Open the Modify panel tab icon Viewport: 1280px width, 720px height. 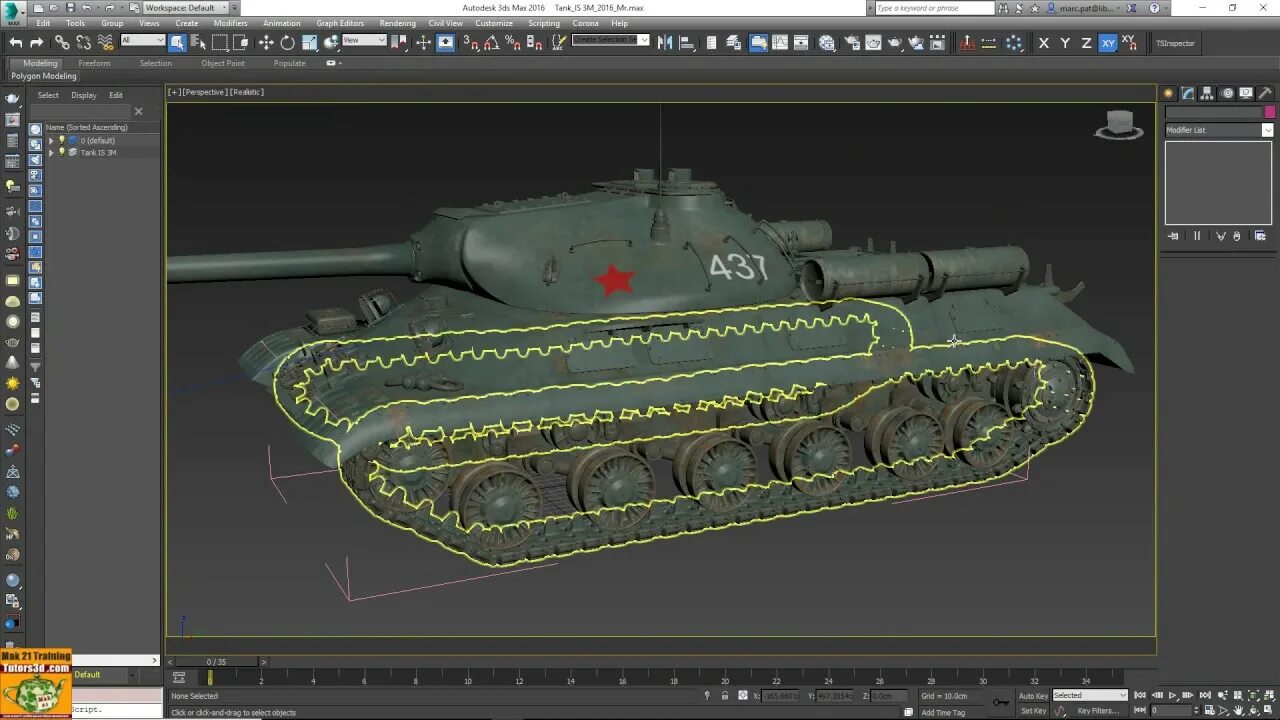[x=1188, y=93]
